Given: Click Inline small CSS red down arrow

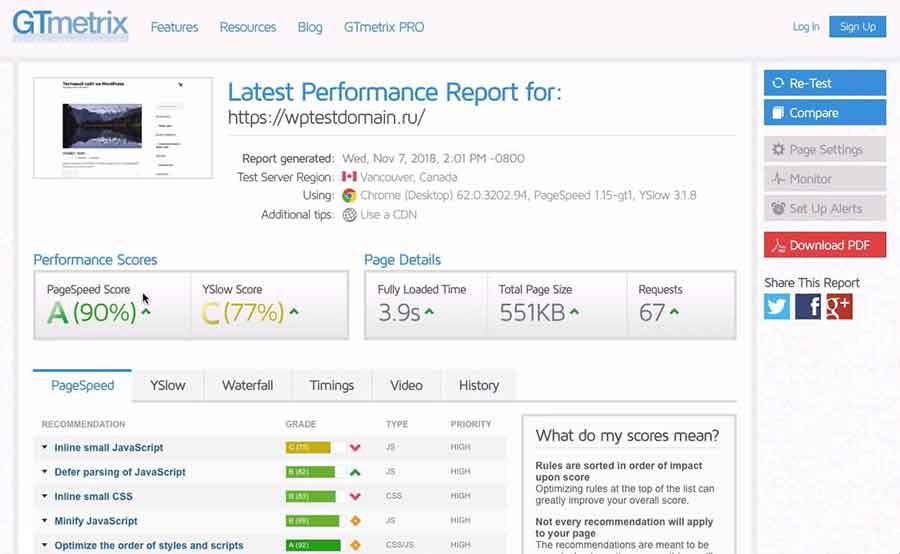Looking at the screenshot, I should [355, 497].
